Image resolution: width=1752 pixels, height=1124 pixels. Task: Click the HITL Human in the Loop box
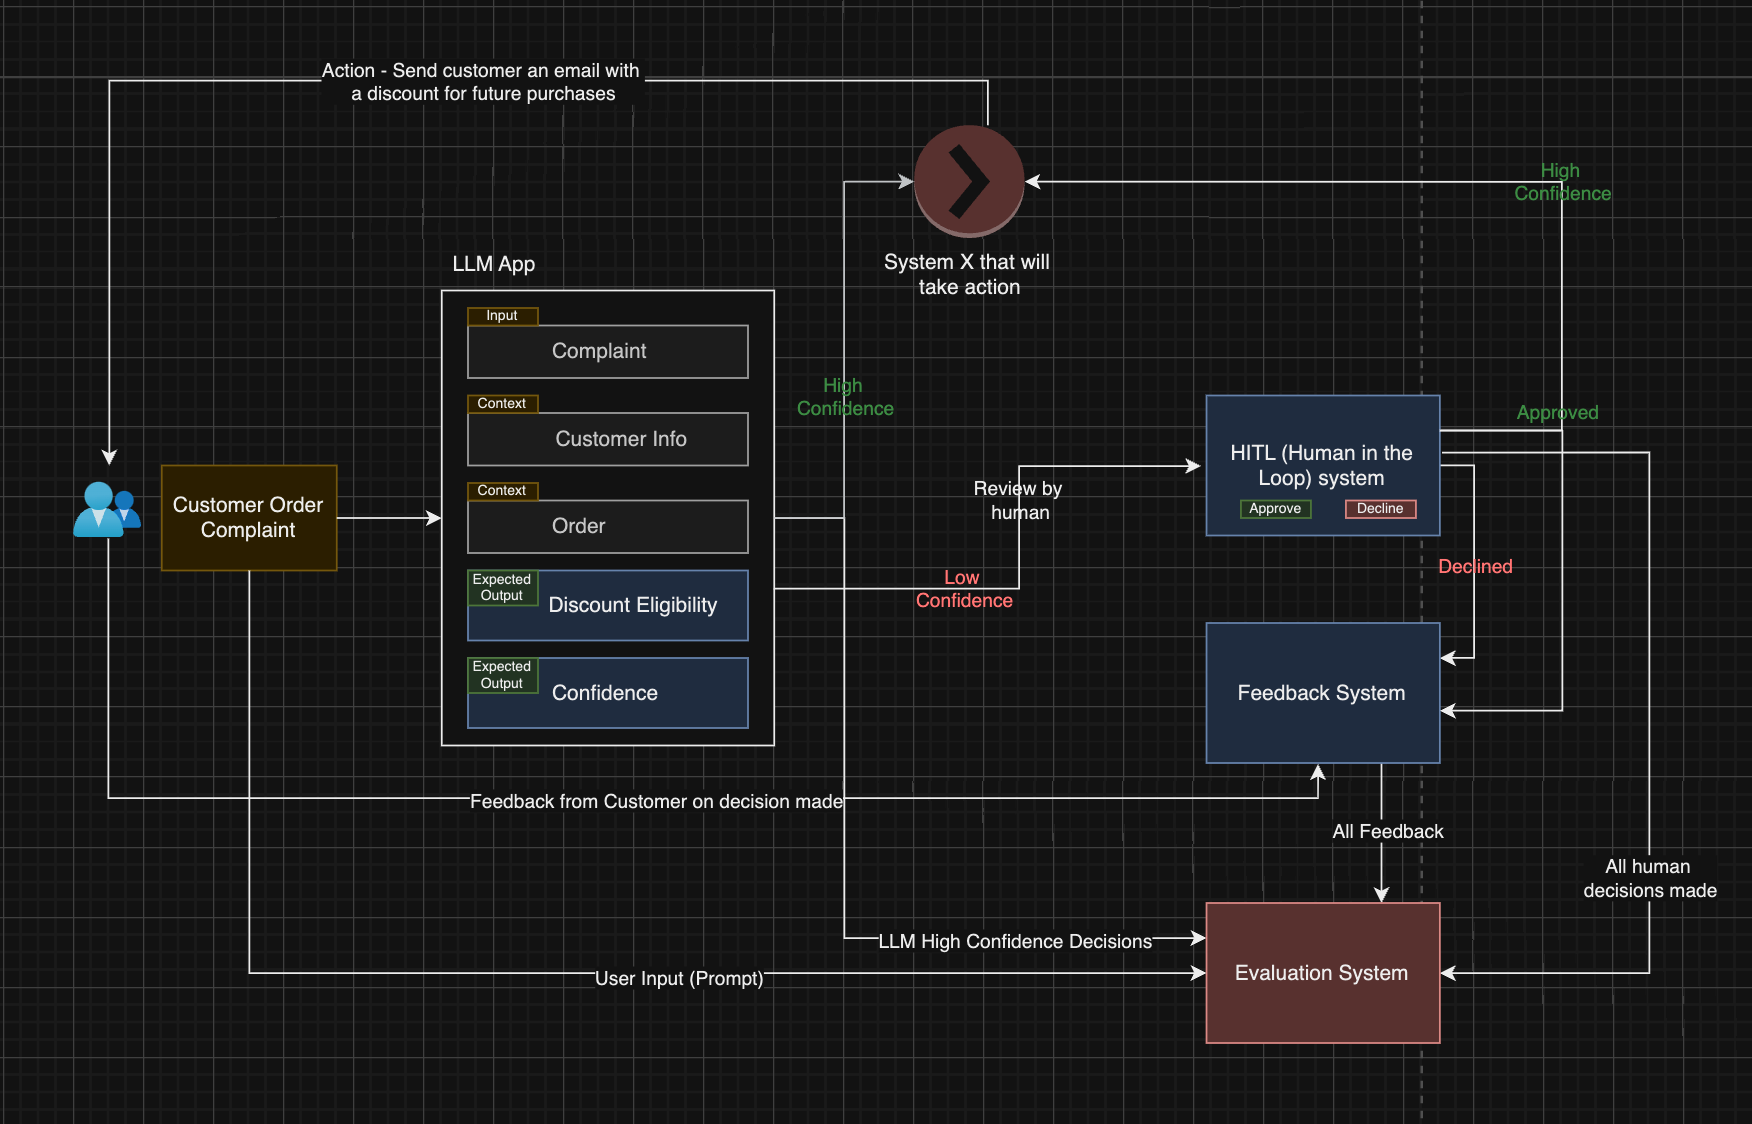tap(1322, 465)
